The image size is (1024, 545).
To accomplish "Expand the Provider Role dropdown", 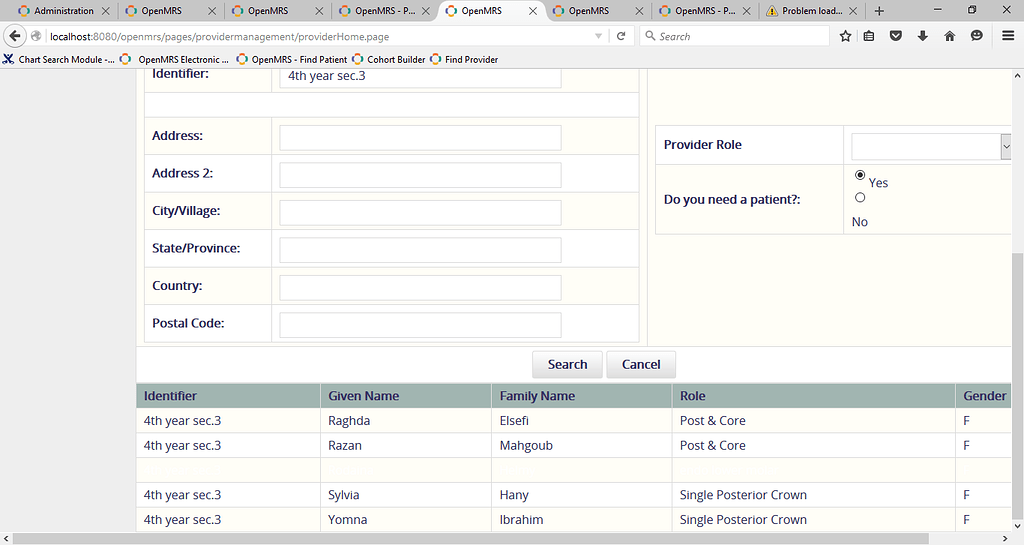I will tap(1005, 146).
